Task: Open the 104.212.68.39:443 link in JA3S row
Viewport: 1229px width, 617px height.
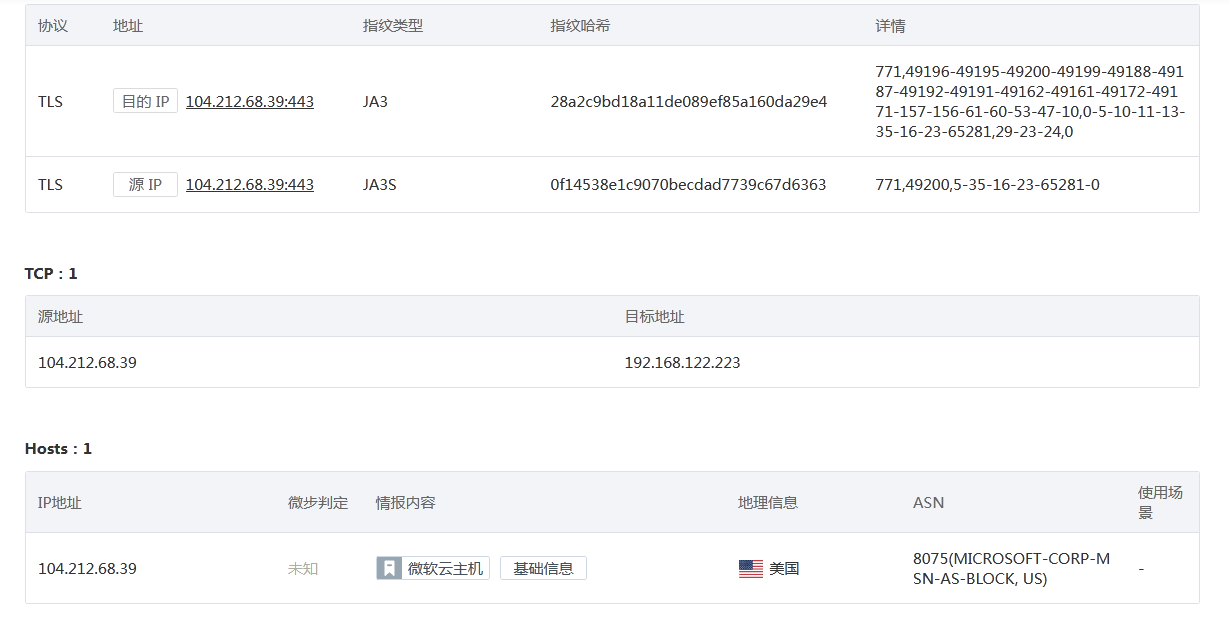Action: pos(250,184)
